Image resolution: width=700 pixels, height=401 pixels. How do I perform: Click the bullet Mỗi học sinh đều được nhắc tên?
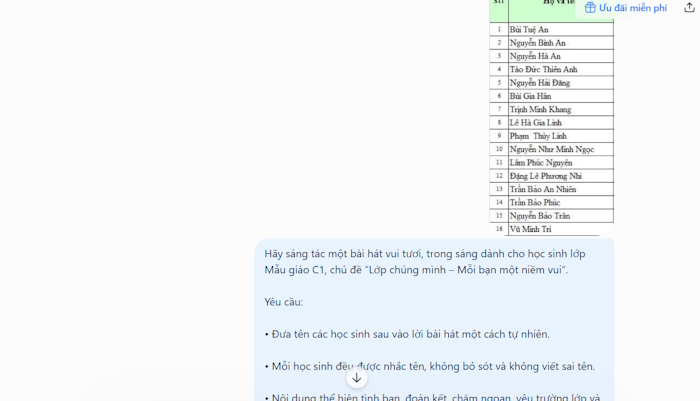tap(430, 367)
